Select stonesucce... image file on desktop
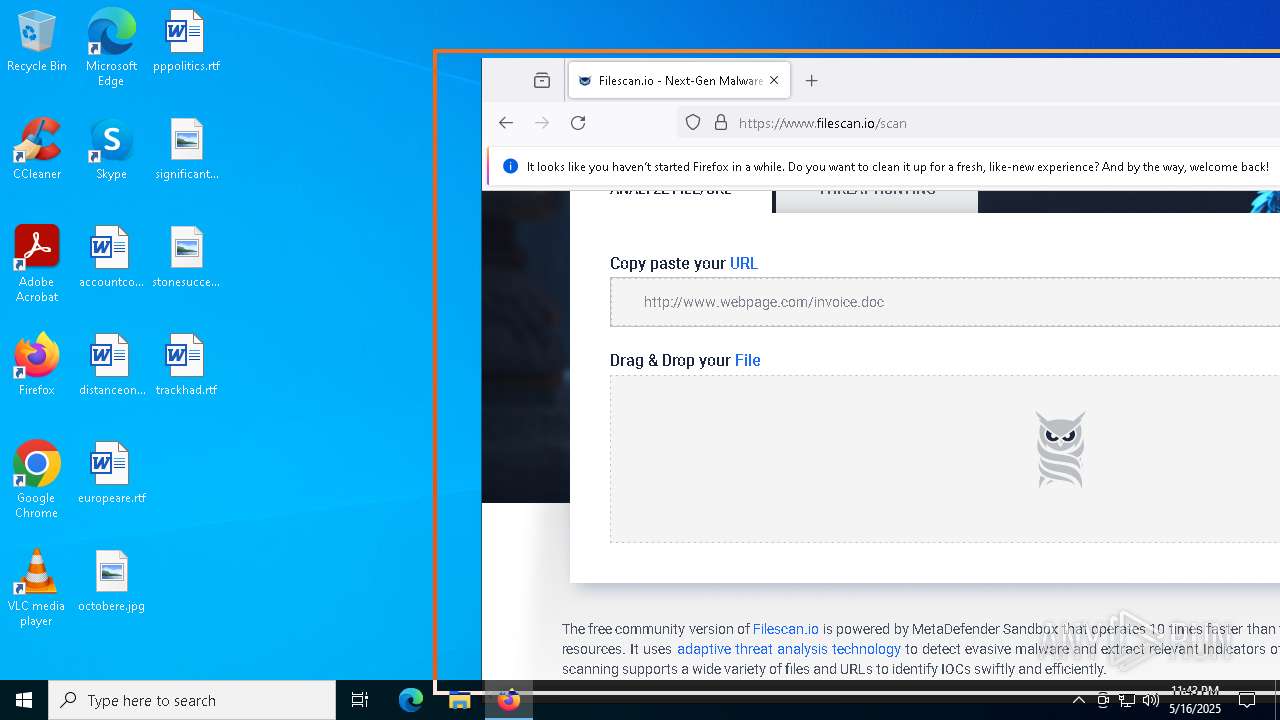Screen dimensions: 1280x720 [x=186, y=258]
